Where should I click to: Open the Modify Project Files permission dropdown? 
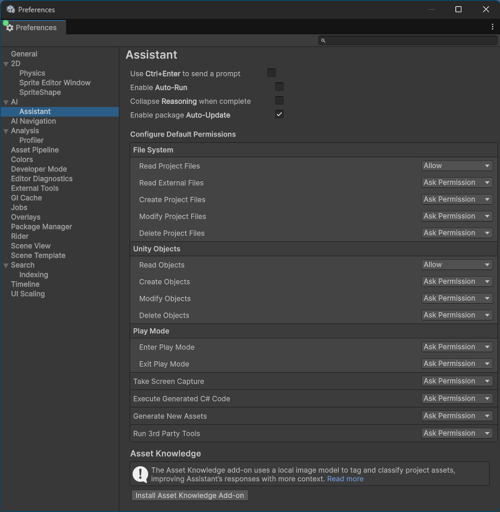pos(457,216)
